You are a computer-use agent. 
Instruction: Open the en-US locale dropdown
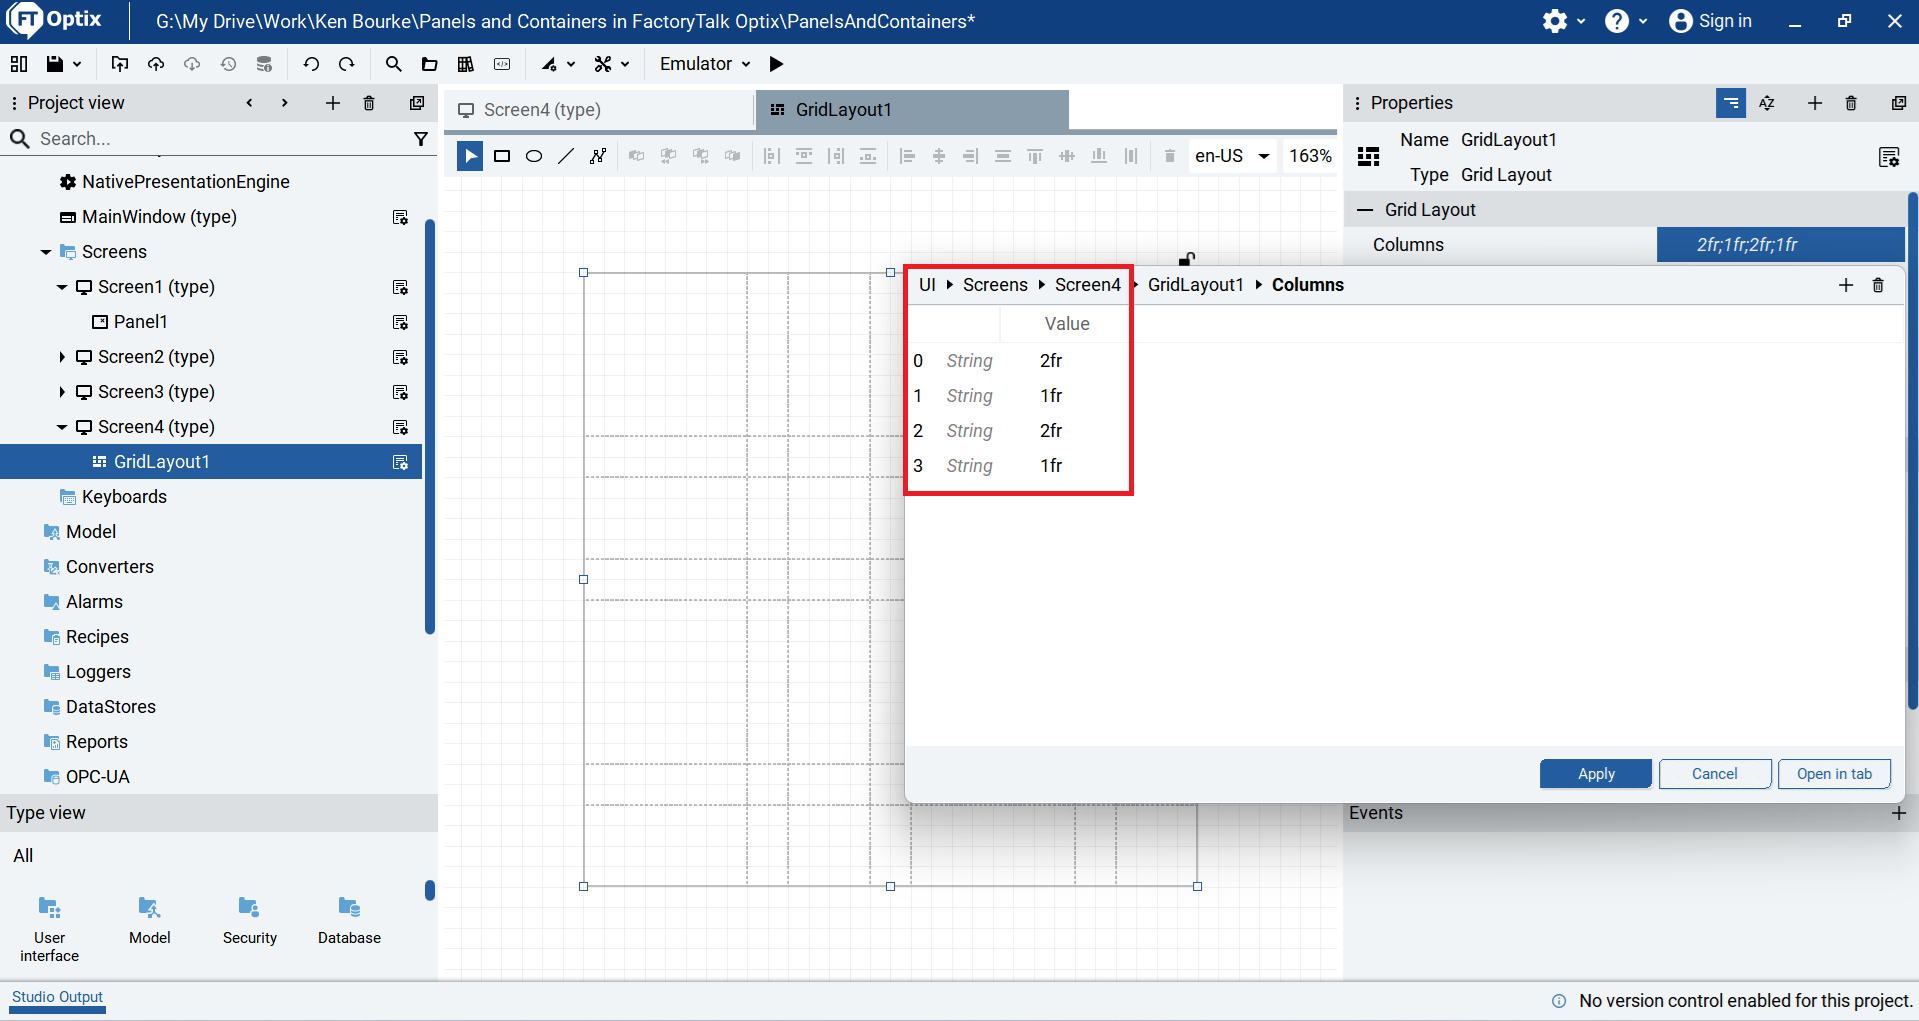pos(1232,156)
